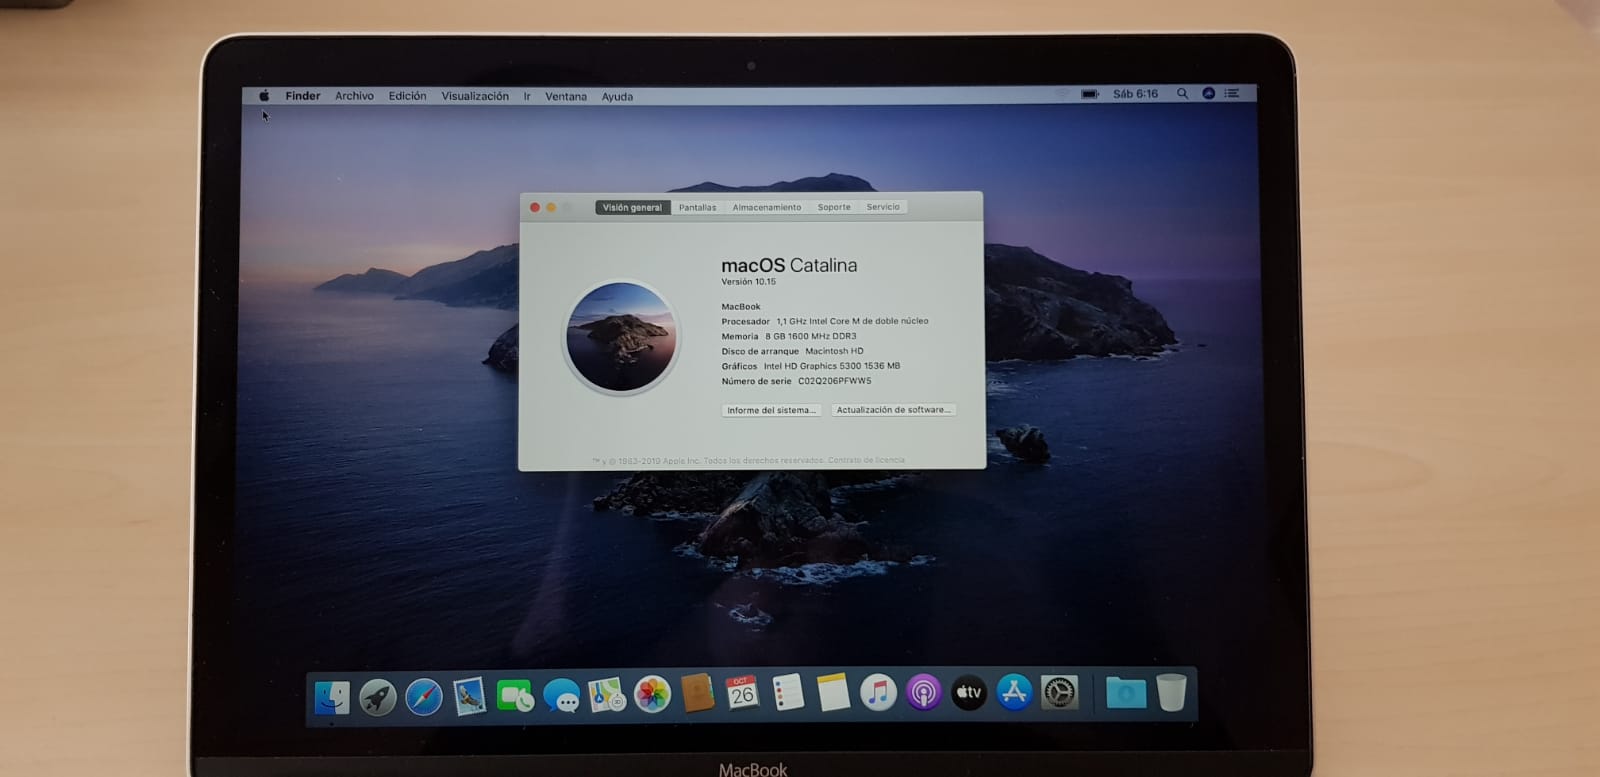This screenshot has width=1600, height=777.
Task: Launch Launchpad rocket icon in dock
Action: click(378, 696)
